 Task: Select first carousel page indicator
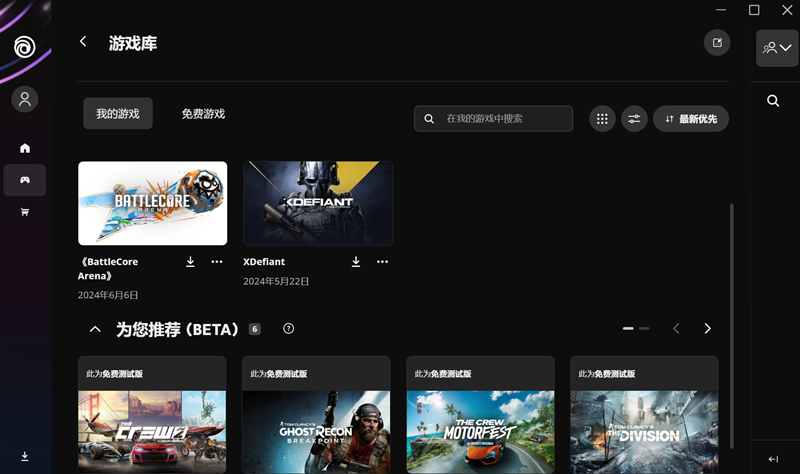[628, 329]
